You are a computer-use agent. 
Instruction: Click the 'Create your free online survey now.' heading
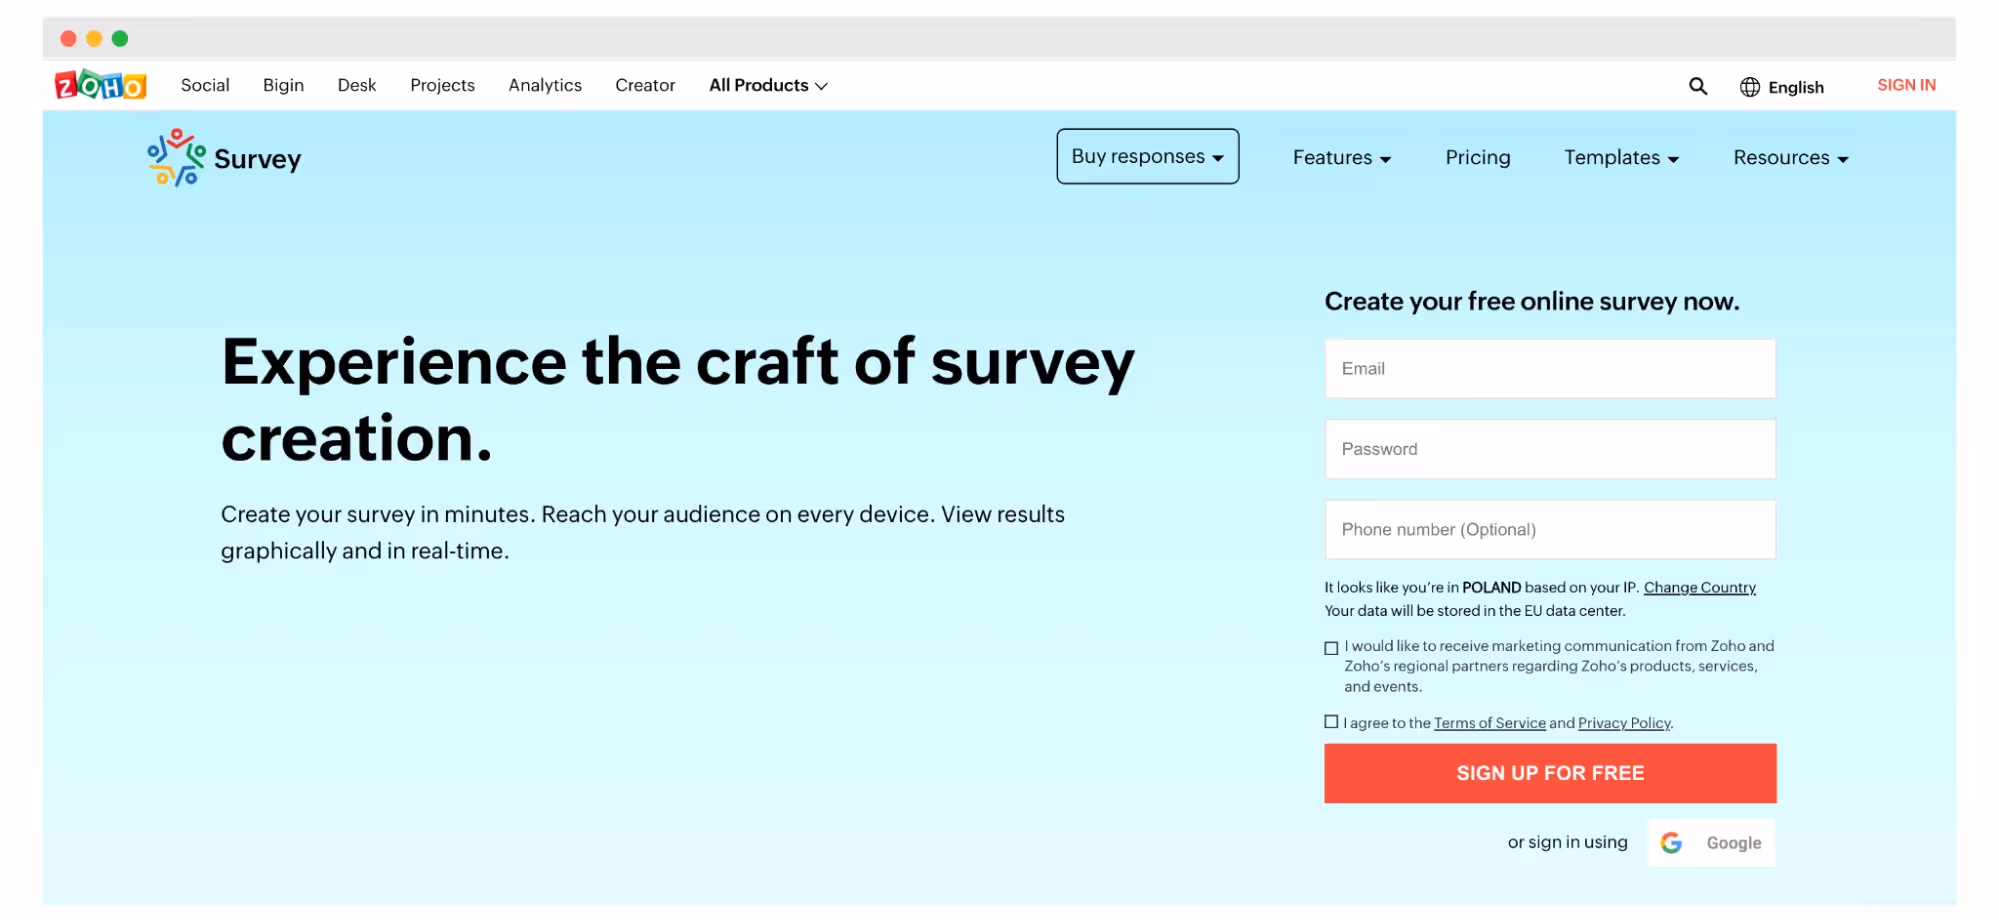click(1532, 302)
